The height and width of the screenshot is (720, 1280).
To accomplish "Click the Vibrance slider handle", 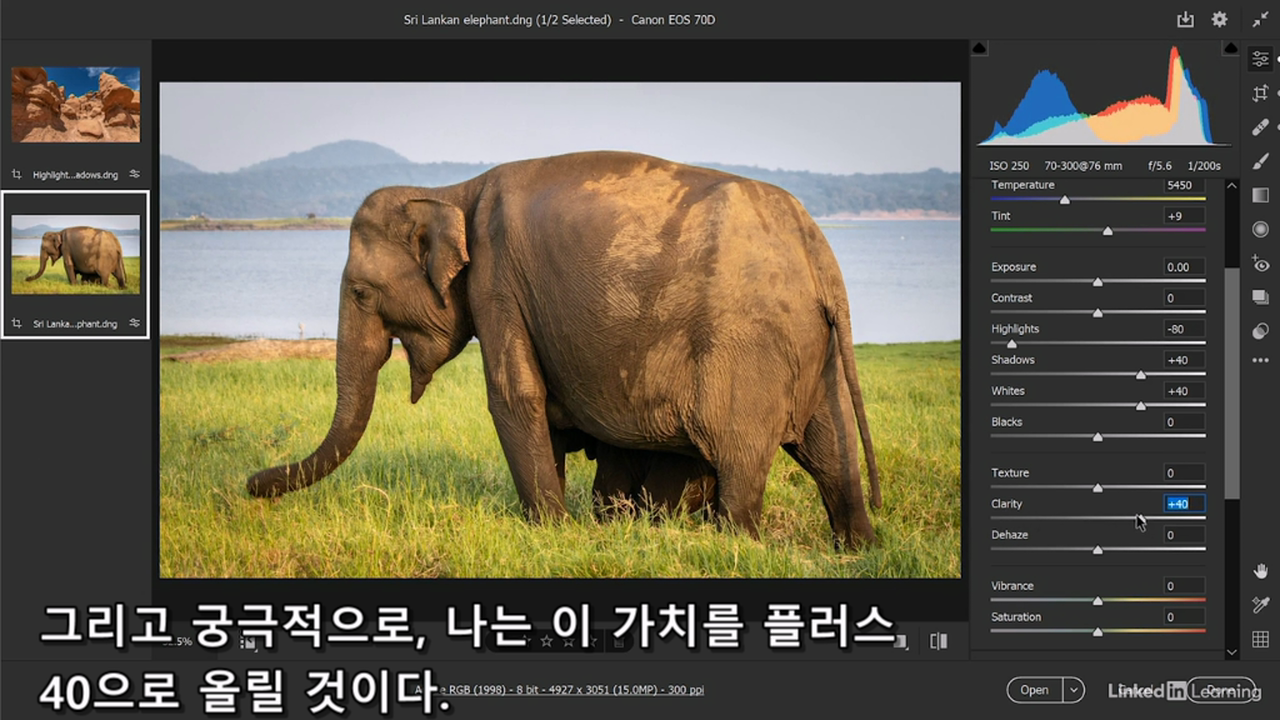I will 1098,601.
